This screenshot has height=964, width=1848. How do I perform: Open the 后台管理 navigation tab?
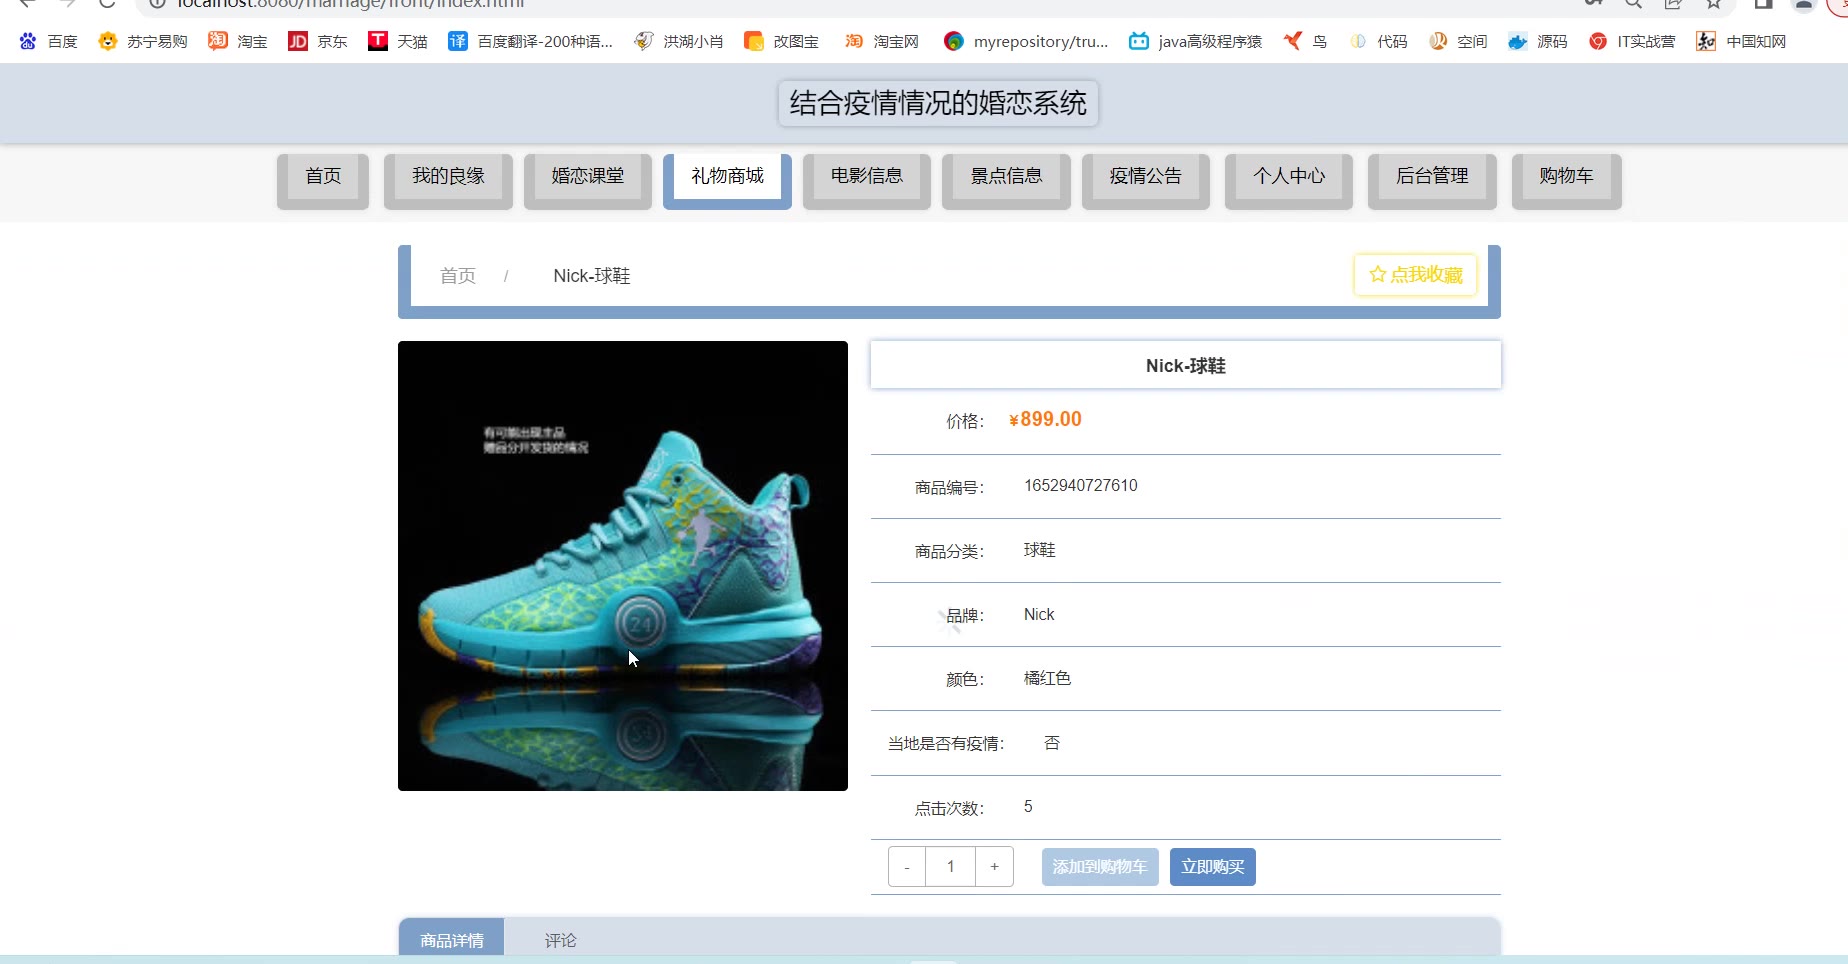point(1432,180)
